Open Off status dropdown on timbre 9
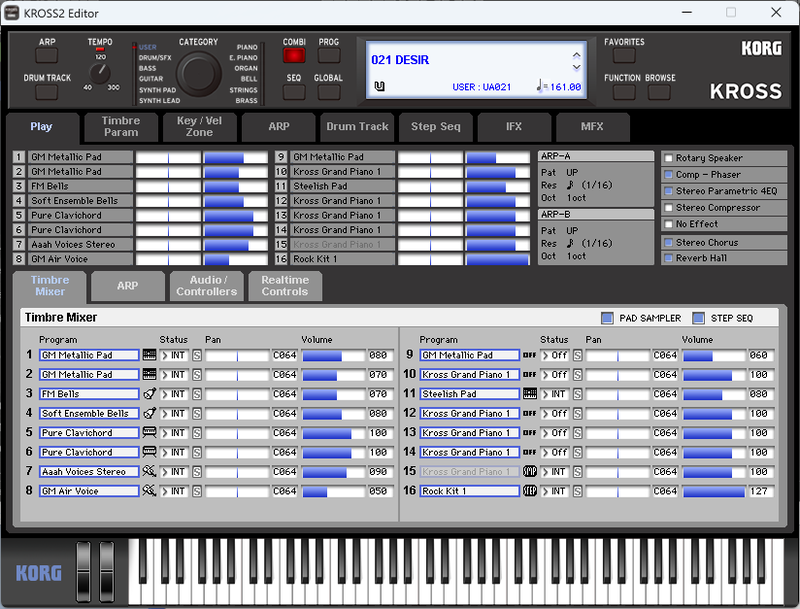This screenshot has width=800, height=609. (555, 356)
